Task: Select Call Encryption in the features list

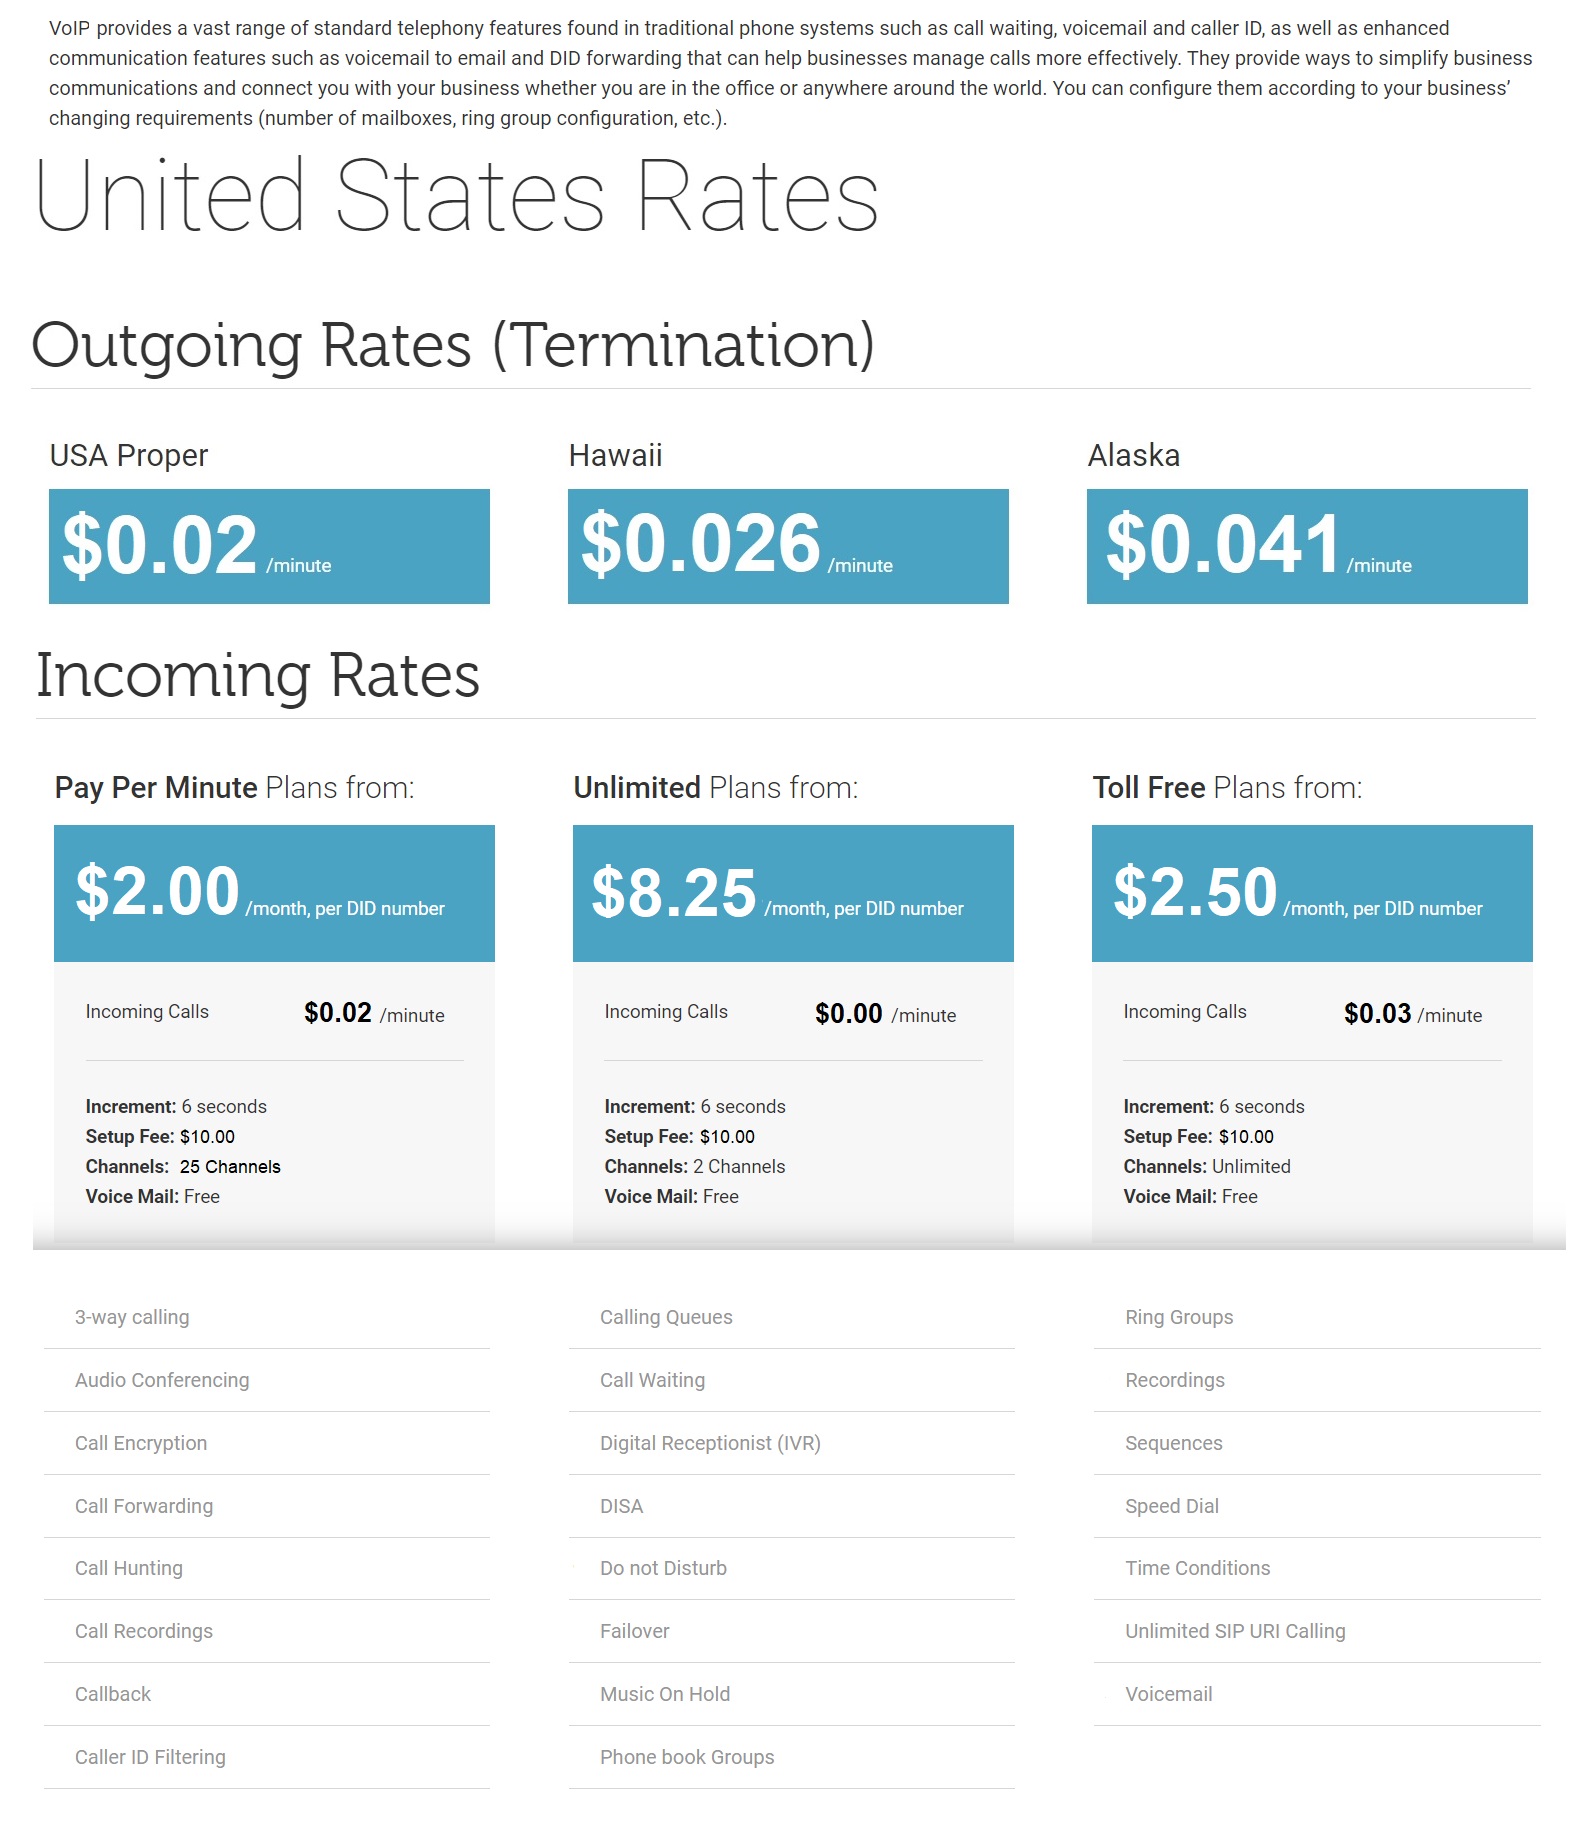Action: click(x=141, y=1443)
